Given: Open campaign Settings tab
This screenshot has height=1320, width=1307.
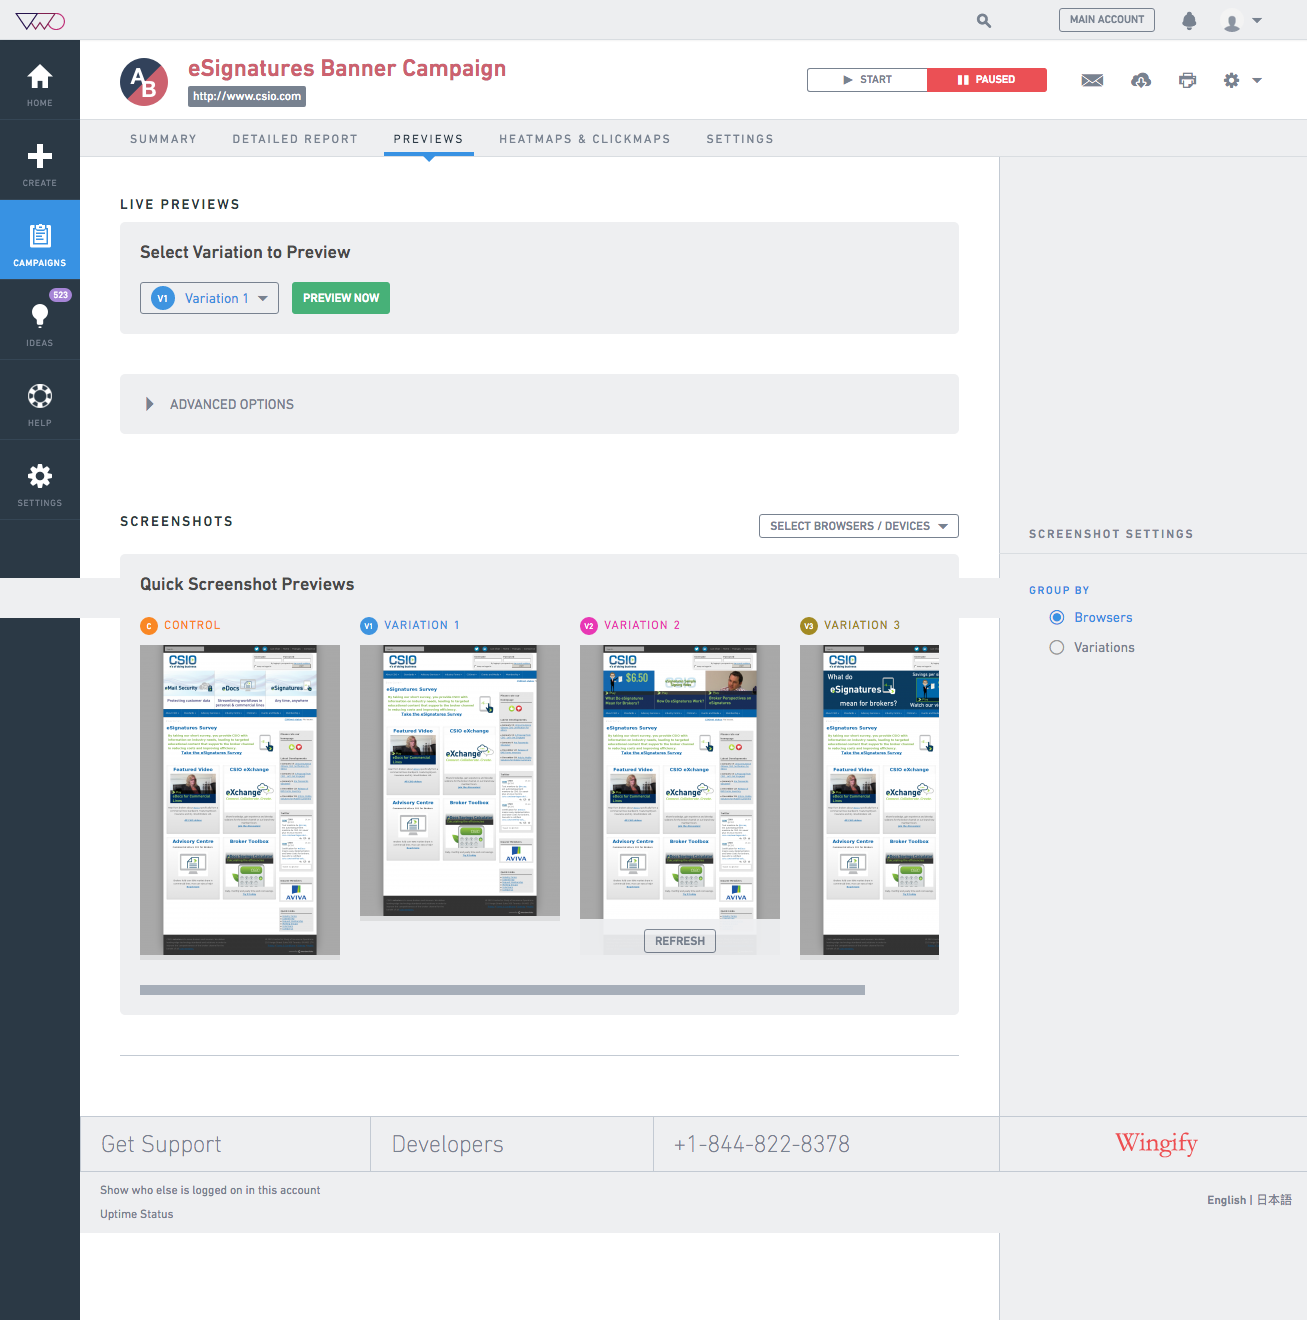Looking at the screenshot, I should [x=740, y=139].
